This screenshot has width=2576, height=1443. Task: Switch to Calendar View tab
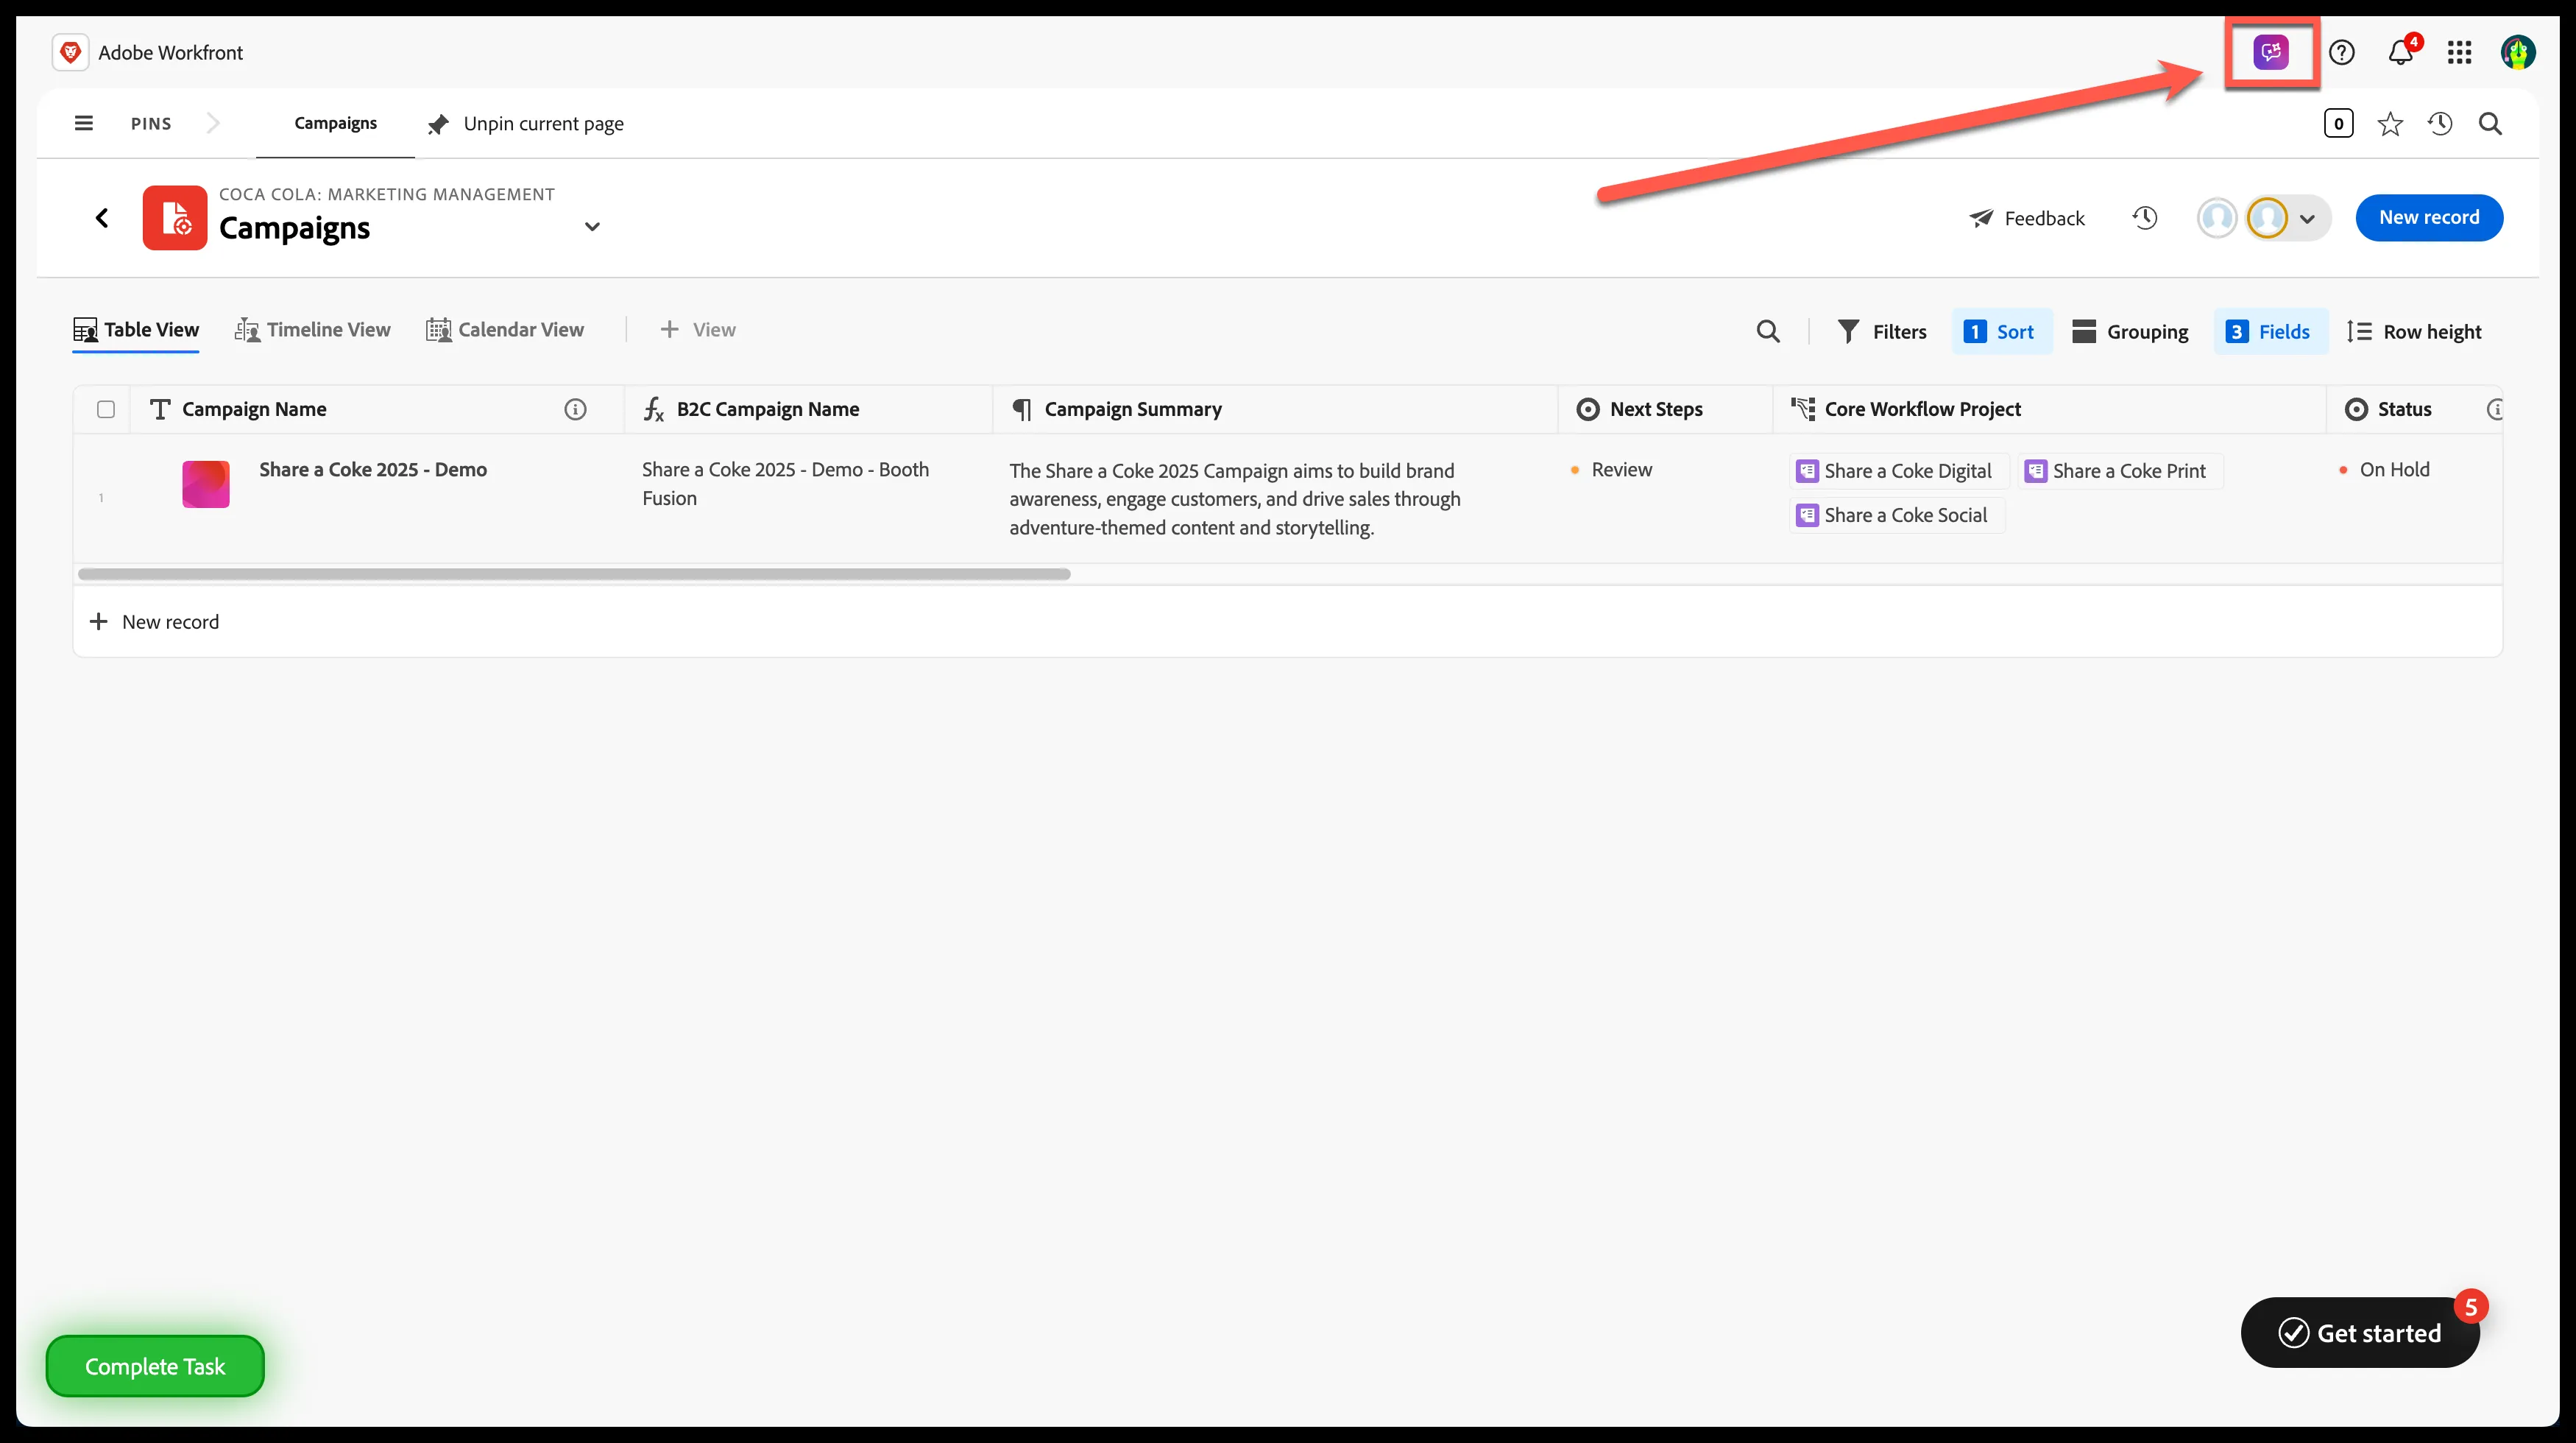[505, 330]
